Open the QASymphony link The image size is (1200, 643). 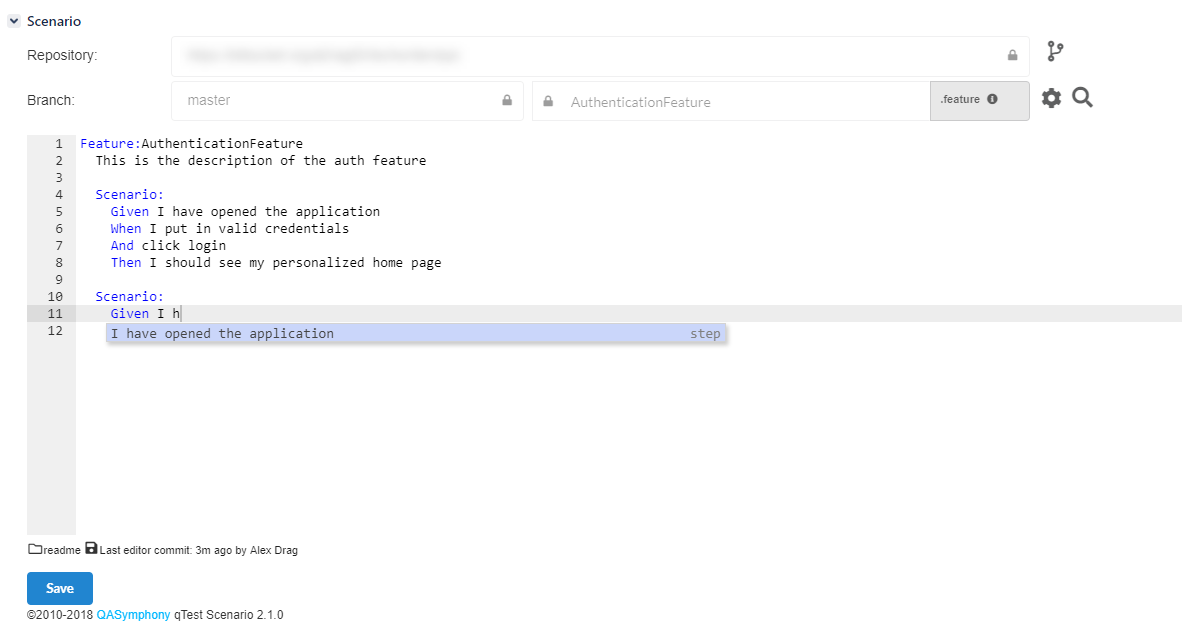tap(134, 614)
